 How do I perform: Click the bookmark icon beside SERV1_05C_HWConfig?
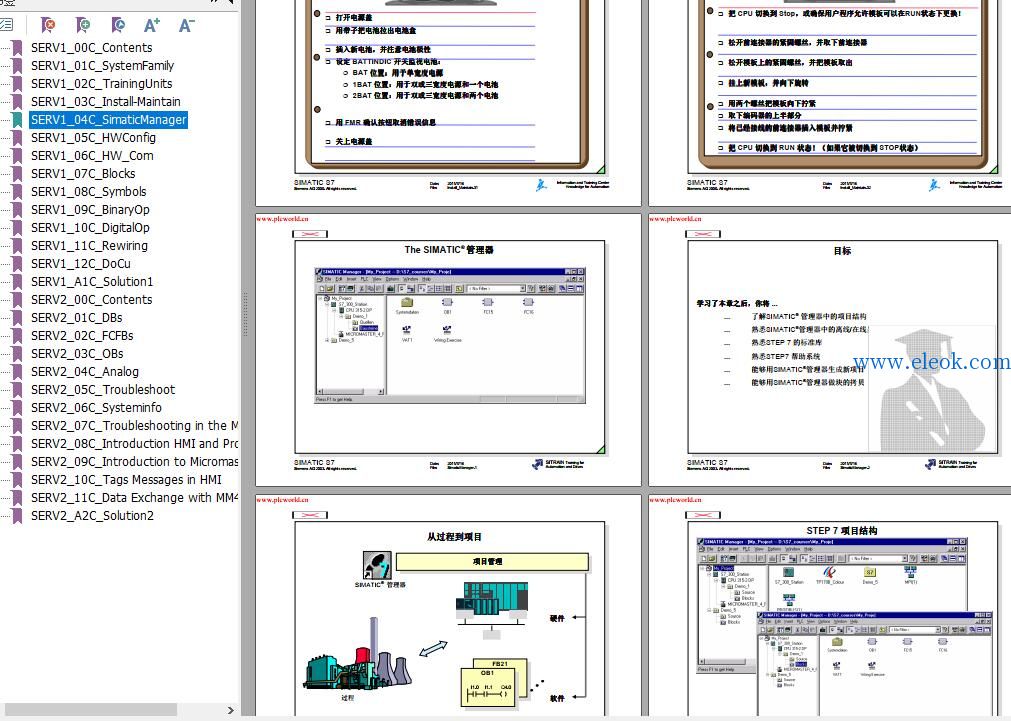click(x=17, y=138)
